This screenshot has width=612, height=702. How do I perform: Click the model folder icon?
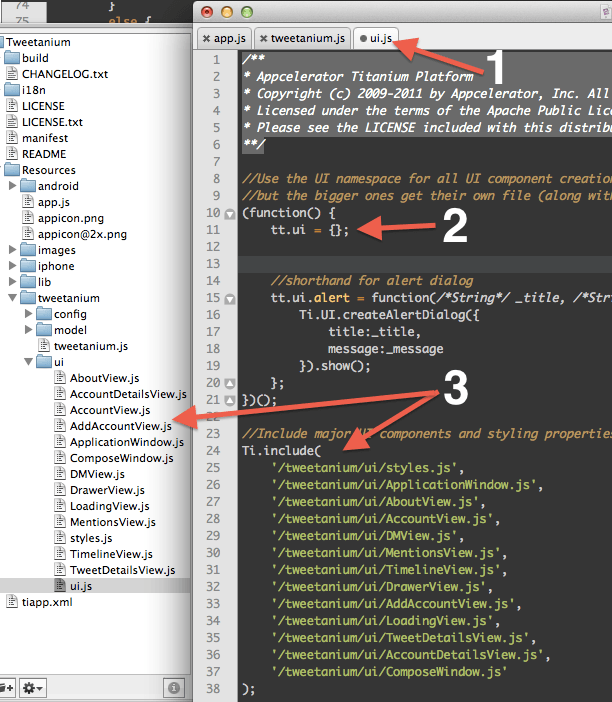[x=44, y=330]
